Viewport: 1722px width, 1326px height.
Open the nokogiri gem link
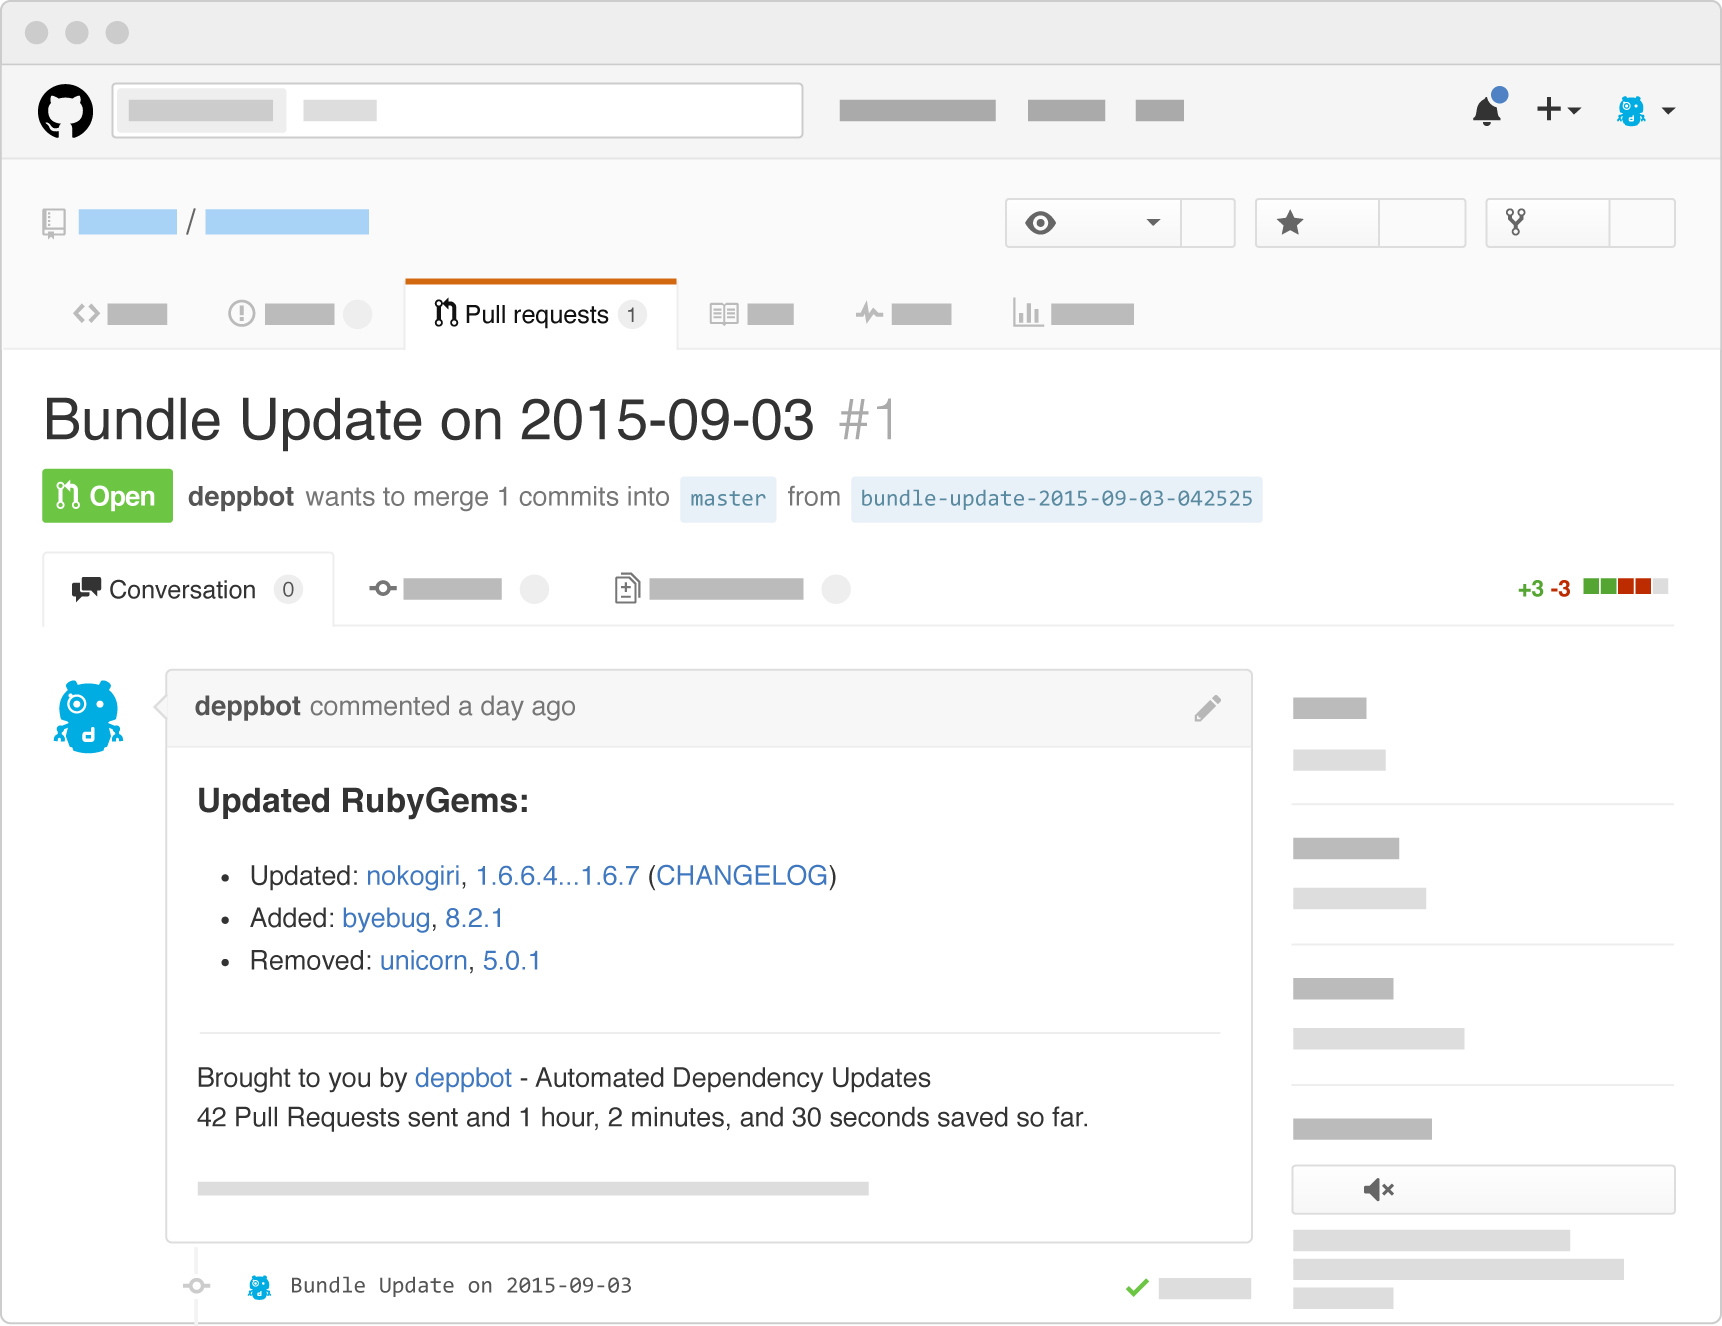coord(413,876)
